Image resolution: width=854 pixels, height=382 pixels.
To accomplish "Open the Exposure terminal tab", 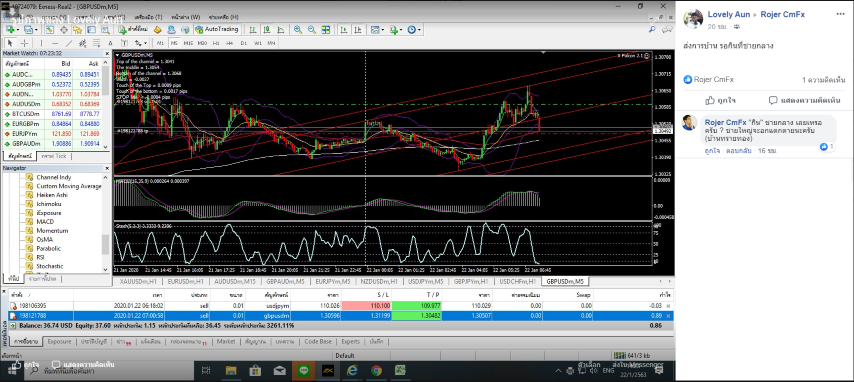I will click(x=59, y=342).
